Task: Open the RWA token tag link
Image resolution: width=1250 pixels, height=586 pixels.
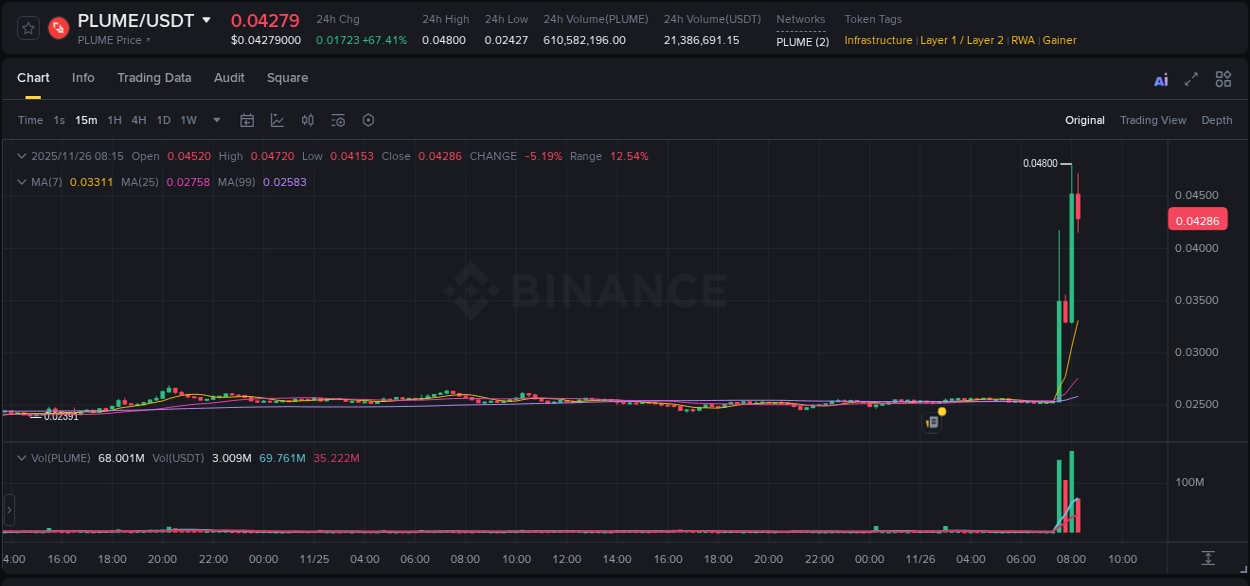Action: 1023,41
